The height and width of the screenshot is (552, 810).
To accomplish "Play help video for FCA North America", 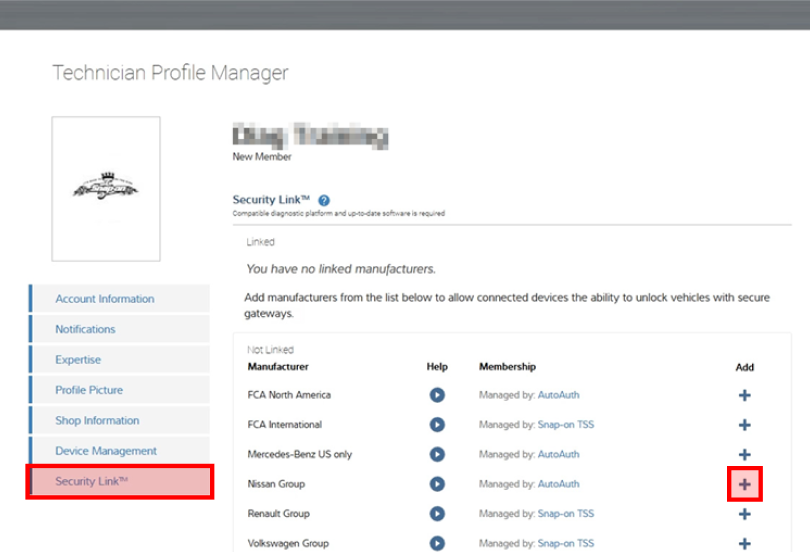I will pyautogui.click(x=437, y=395).
